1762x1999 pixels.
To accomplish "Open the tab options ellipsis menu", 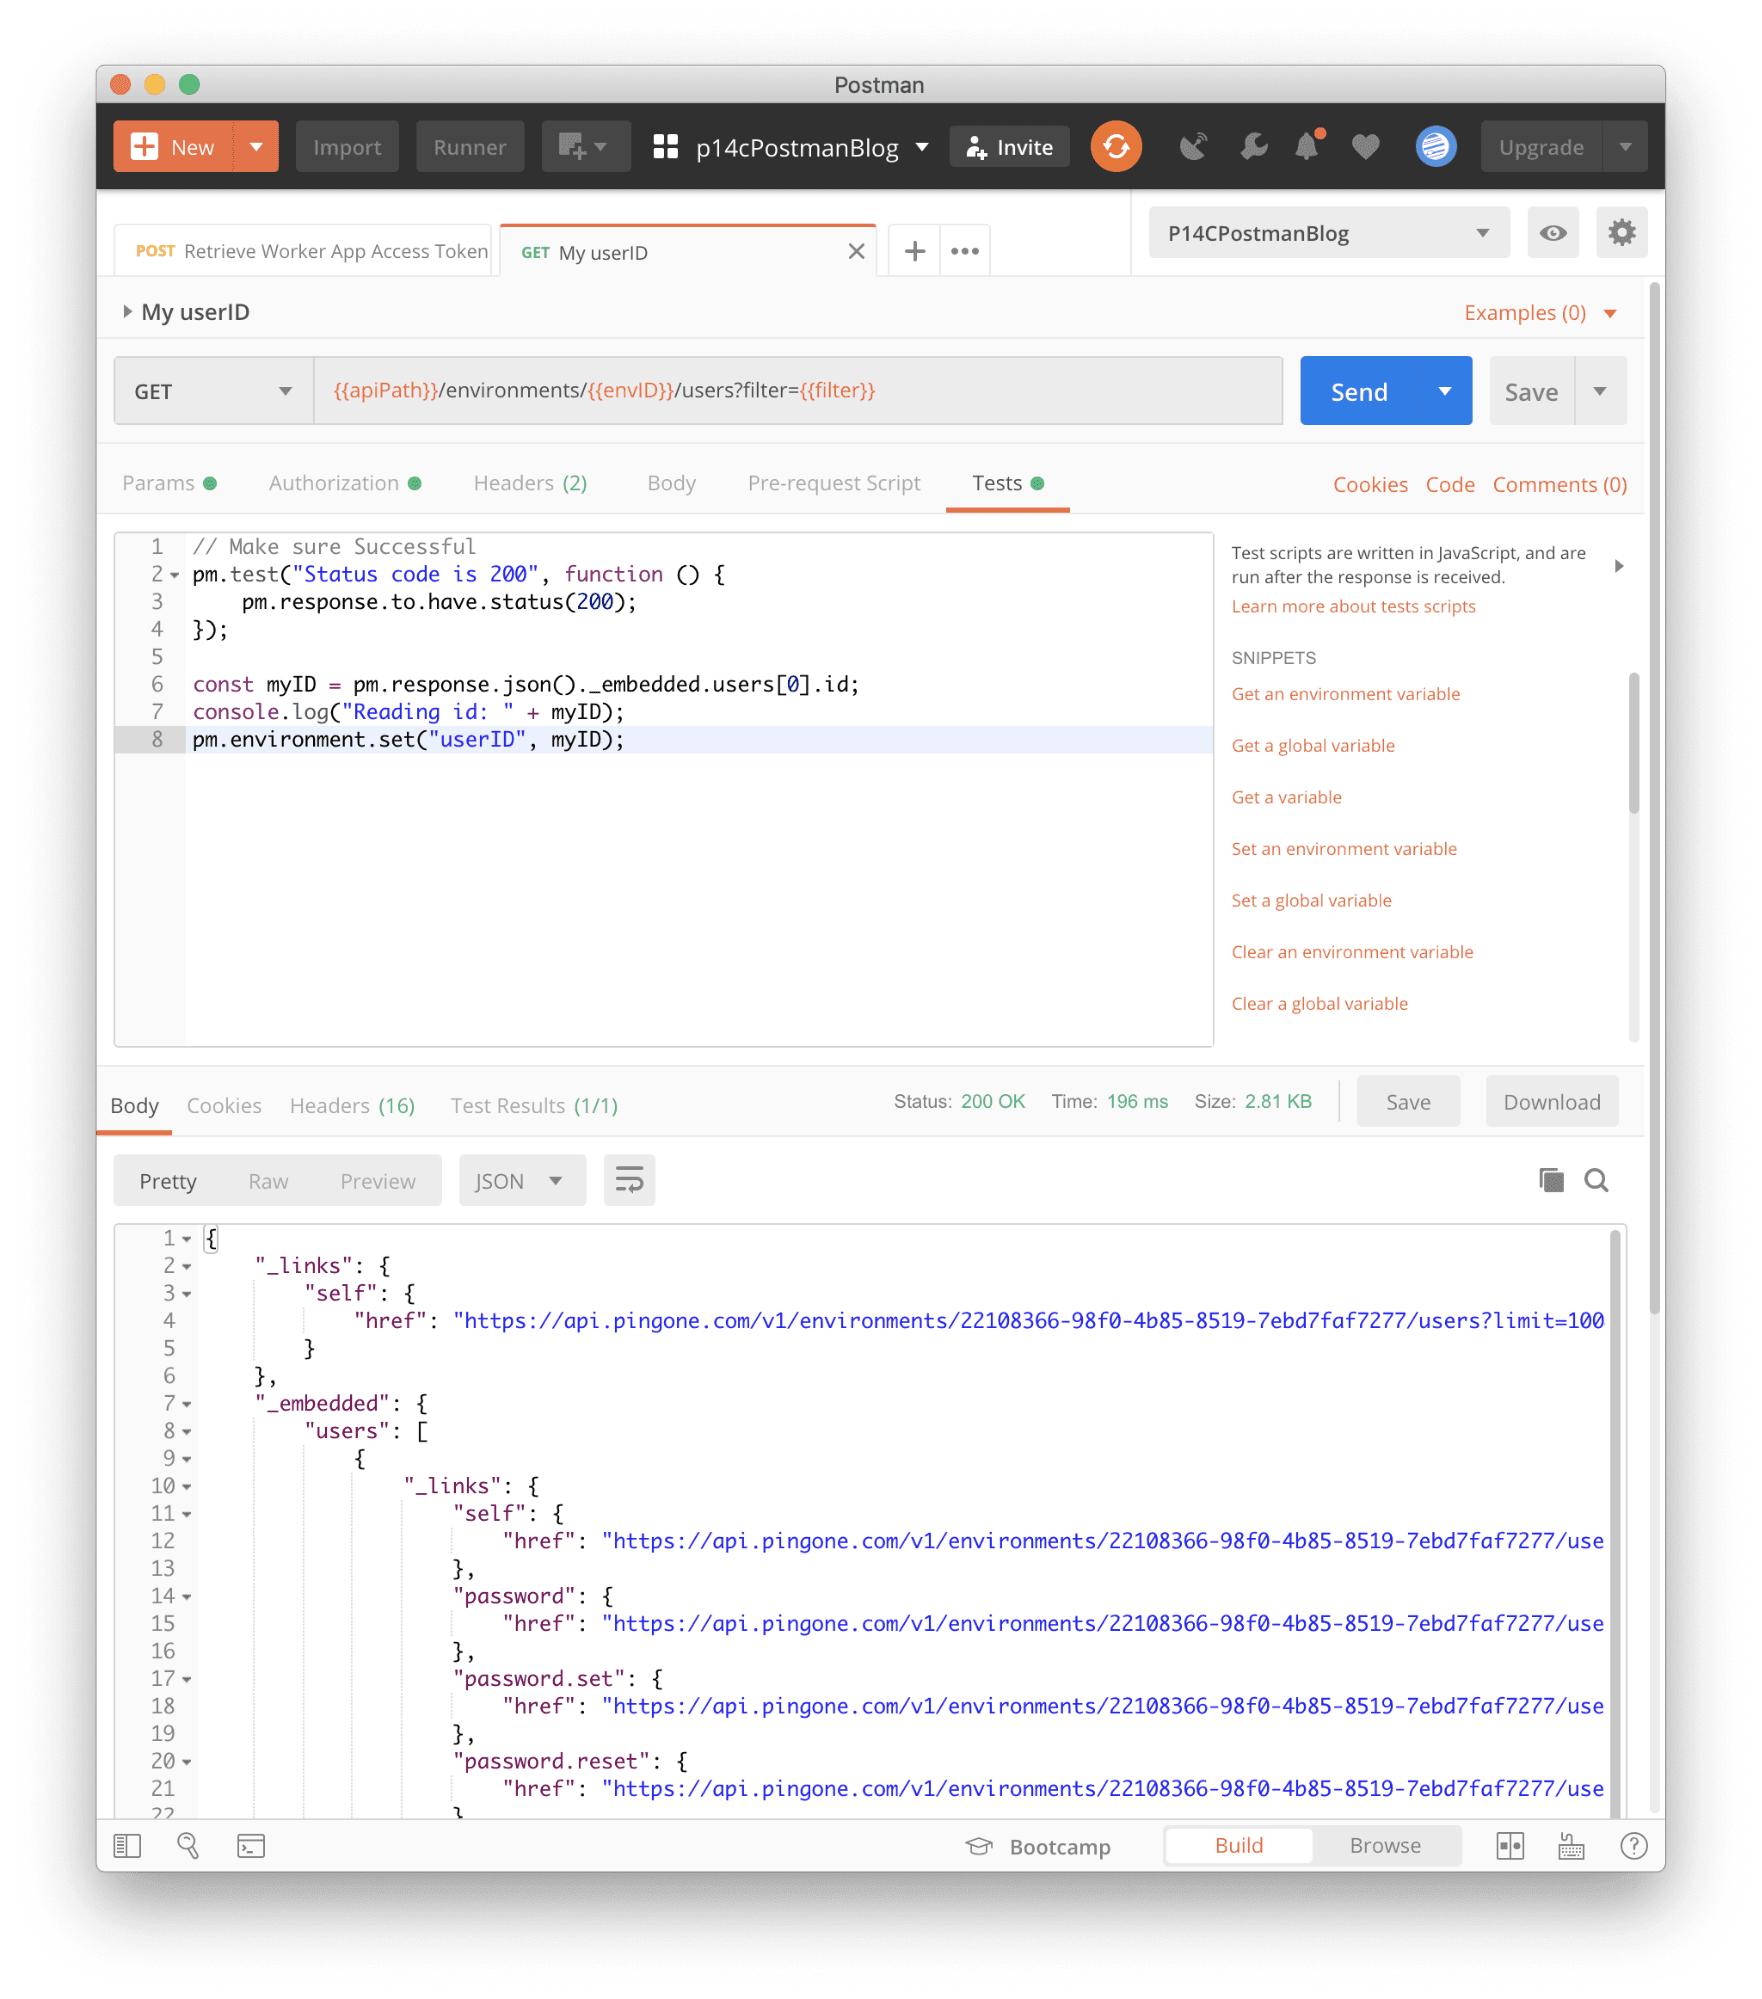I will (x=964, y=251).
